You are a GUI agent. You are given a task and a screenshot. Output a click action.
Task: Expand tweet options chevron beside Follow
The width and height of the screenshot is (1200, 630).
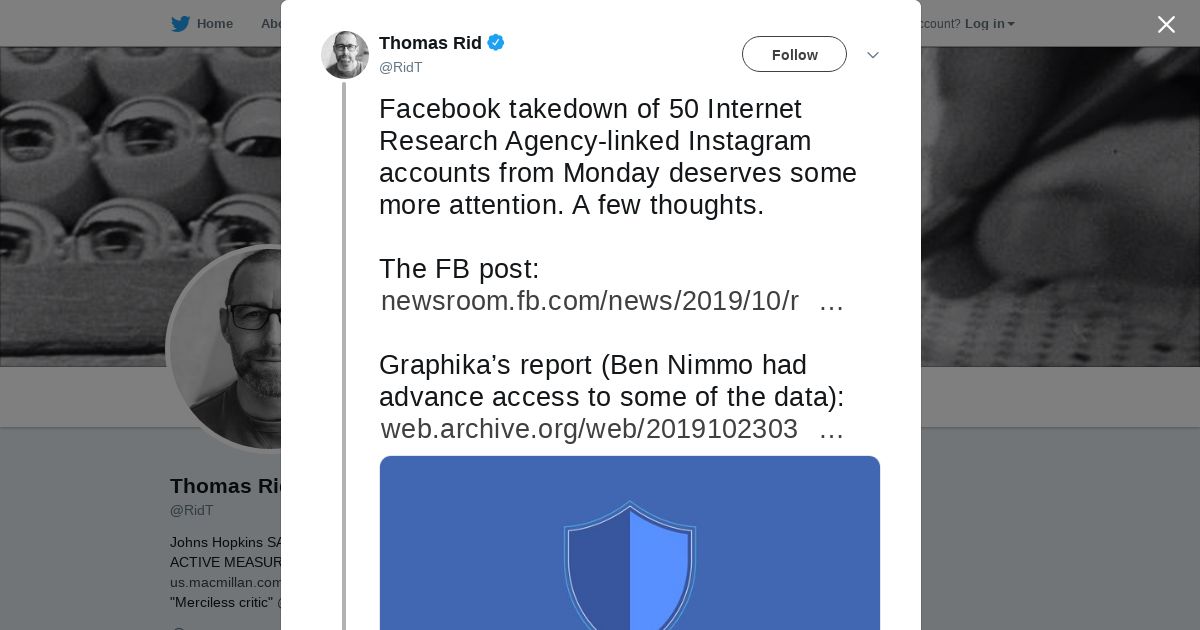coord(872,55)
